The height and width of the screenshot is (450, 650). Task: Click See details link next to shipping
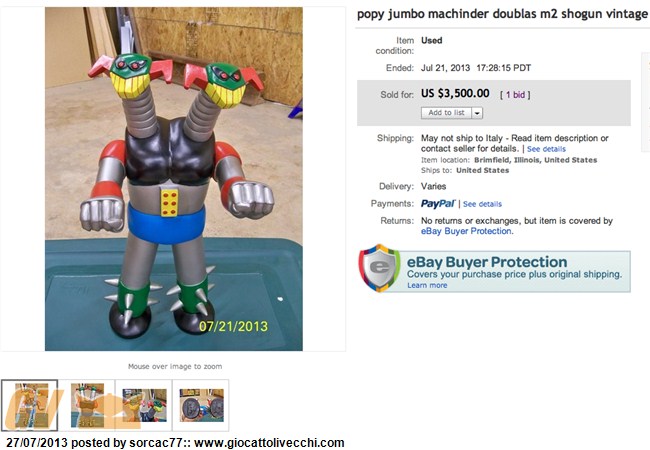(x=546, y=149)
